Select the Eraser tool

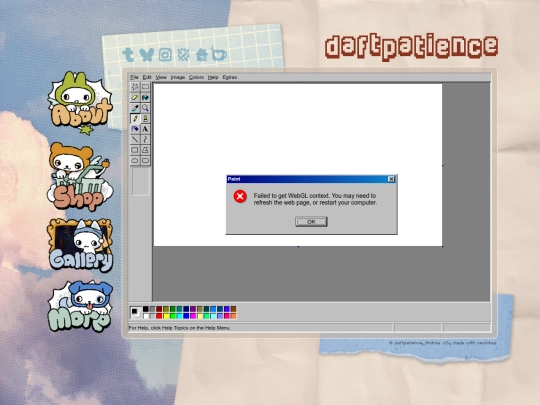point(135,97)
